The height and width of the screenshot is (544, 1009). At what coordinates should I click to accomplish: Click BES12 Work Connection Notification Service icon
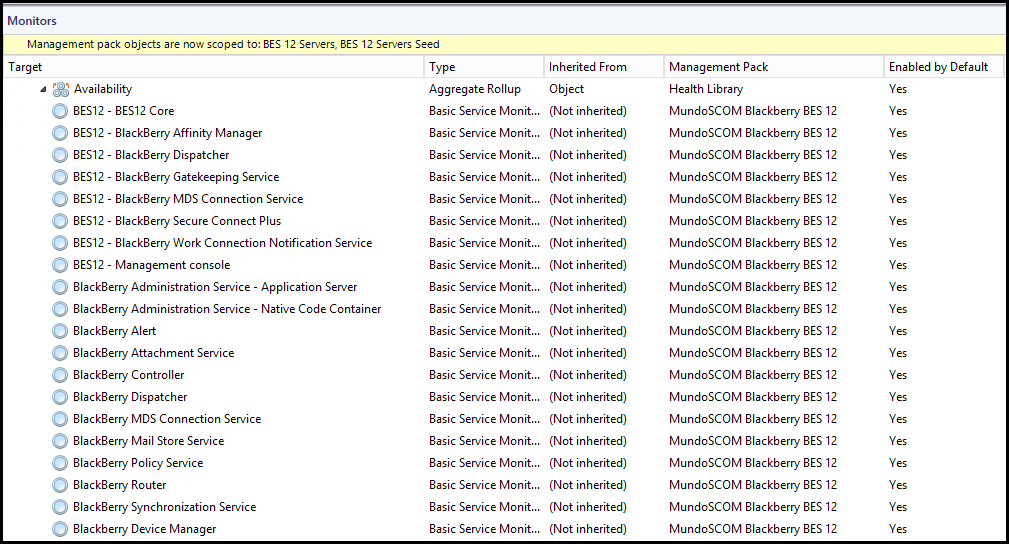60,243
